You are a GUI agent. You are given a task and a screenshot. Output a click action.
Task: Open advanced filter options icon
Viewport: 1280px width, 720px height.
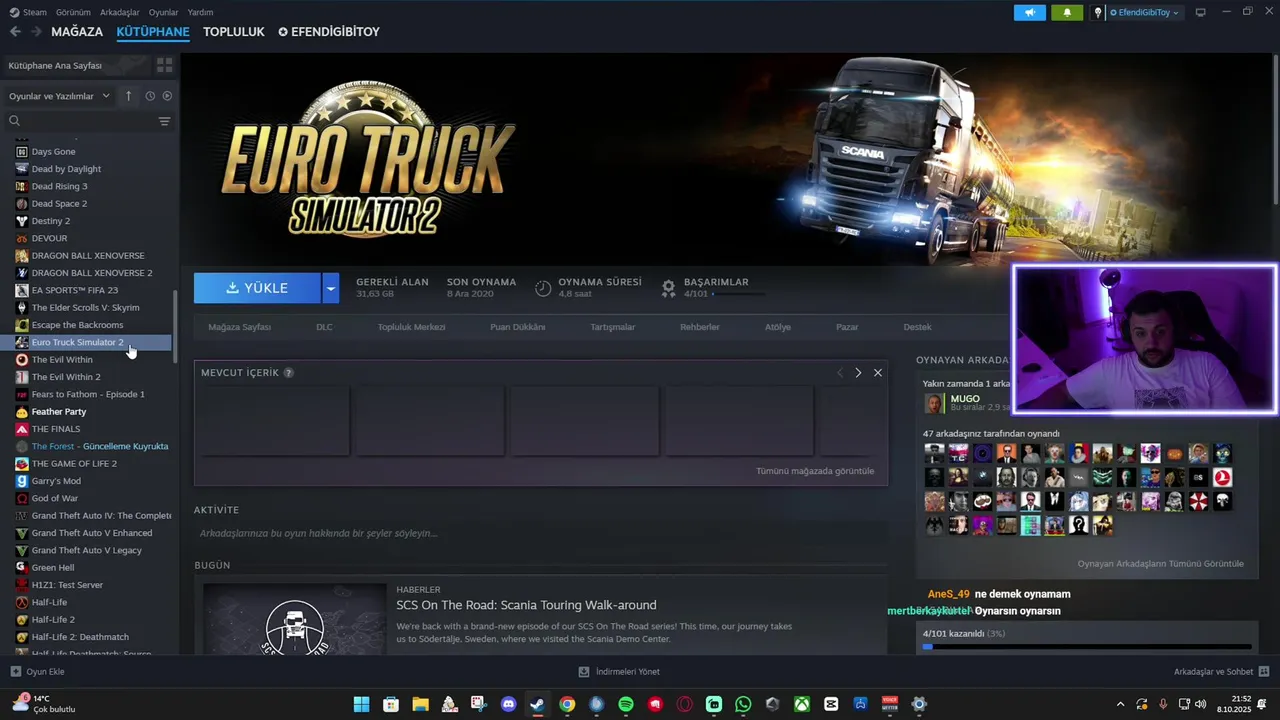point(164,121)
